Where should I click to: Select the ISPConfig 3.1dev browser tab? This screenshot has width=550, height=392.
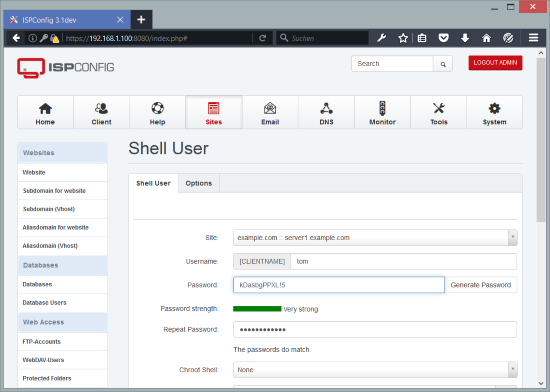(67, 20)
